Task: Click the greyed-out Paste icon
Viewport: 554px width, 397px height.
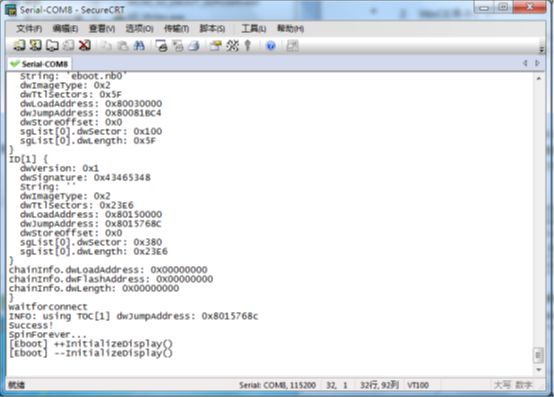Action: pos(122,46)
